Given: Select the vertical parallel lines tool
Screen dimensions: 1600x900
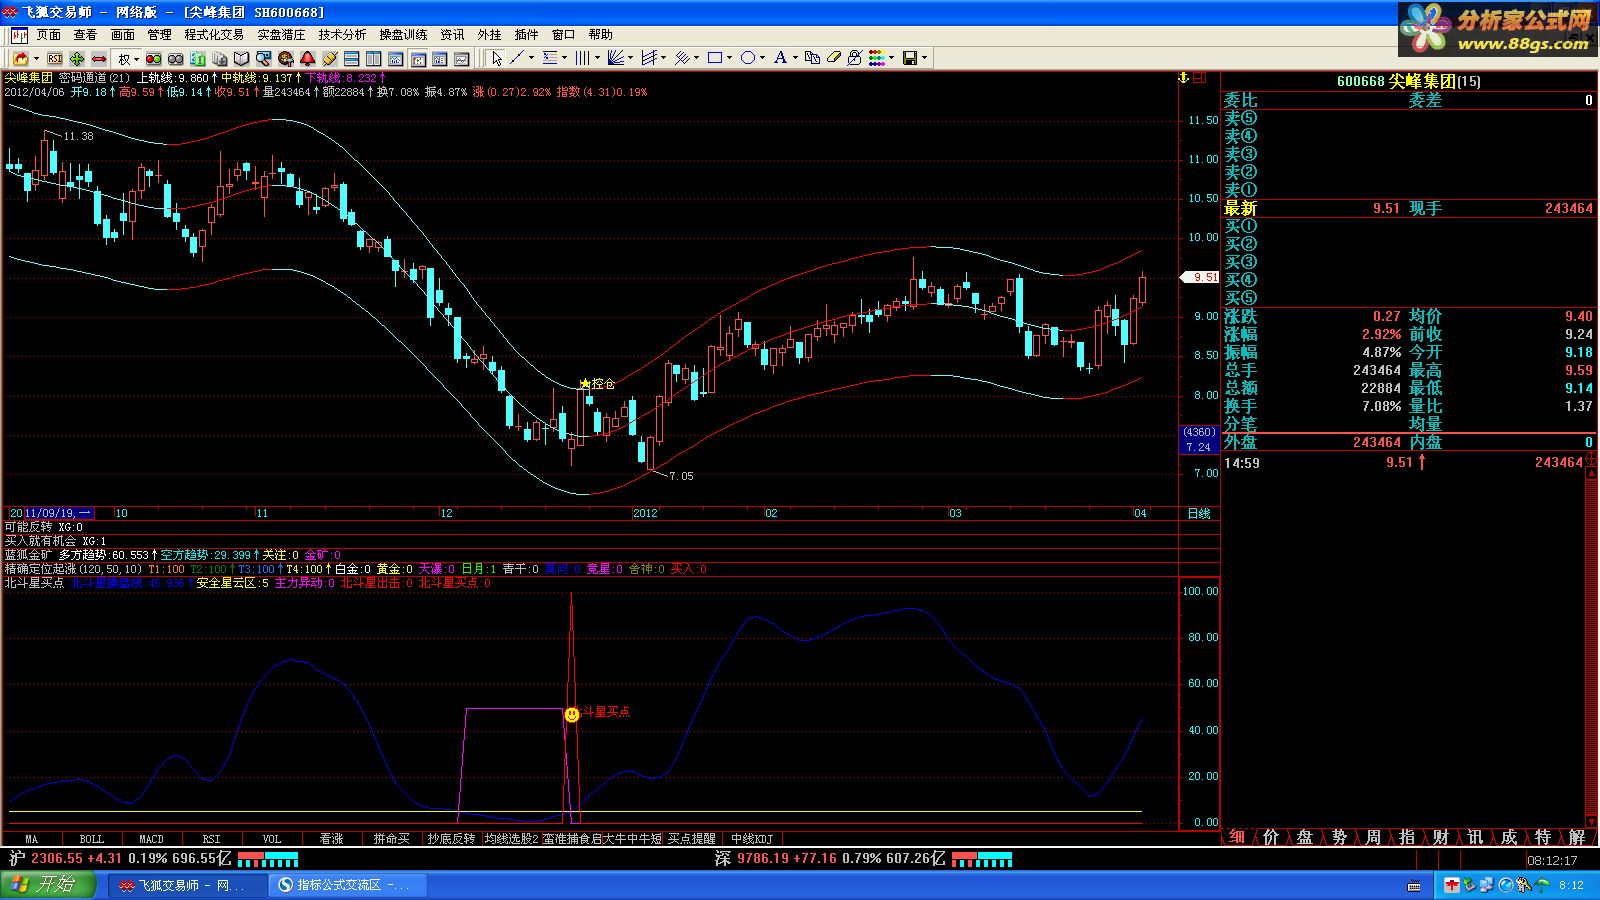Looking at the screenshot, I should (582, 58).
